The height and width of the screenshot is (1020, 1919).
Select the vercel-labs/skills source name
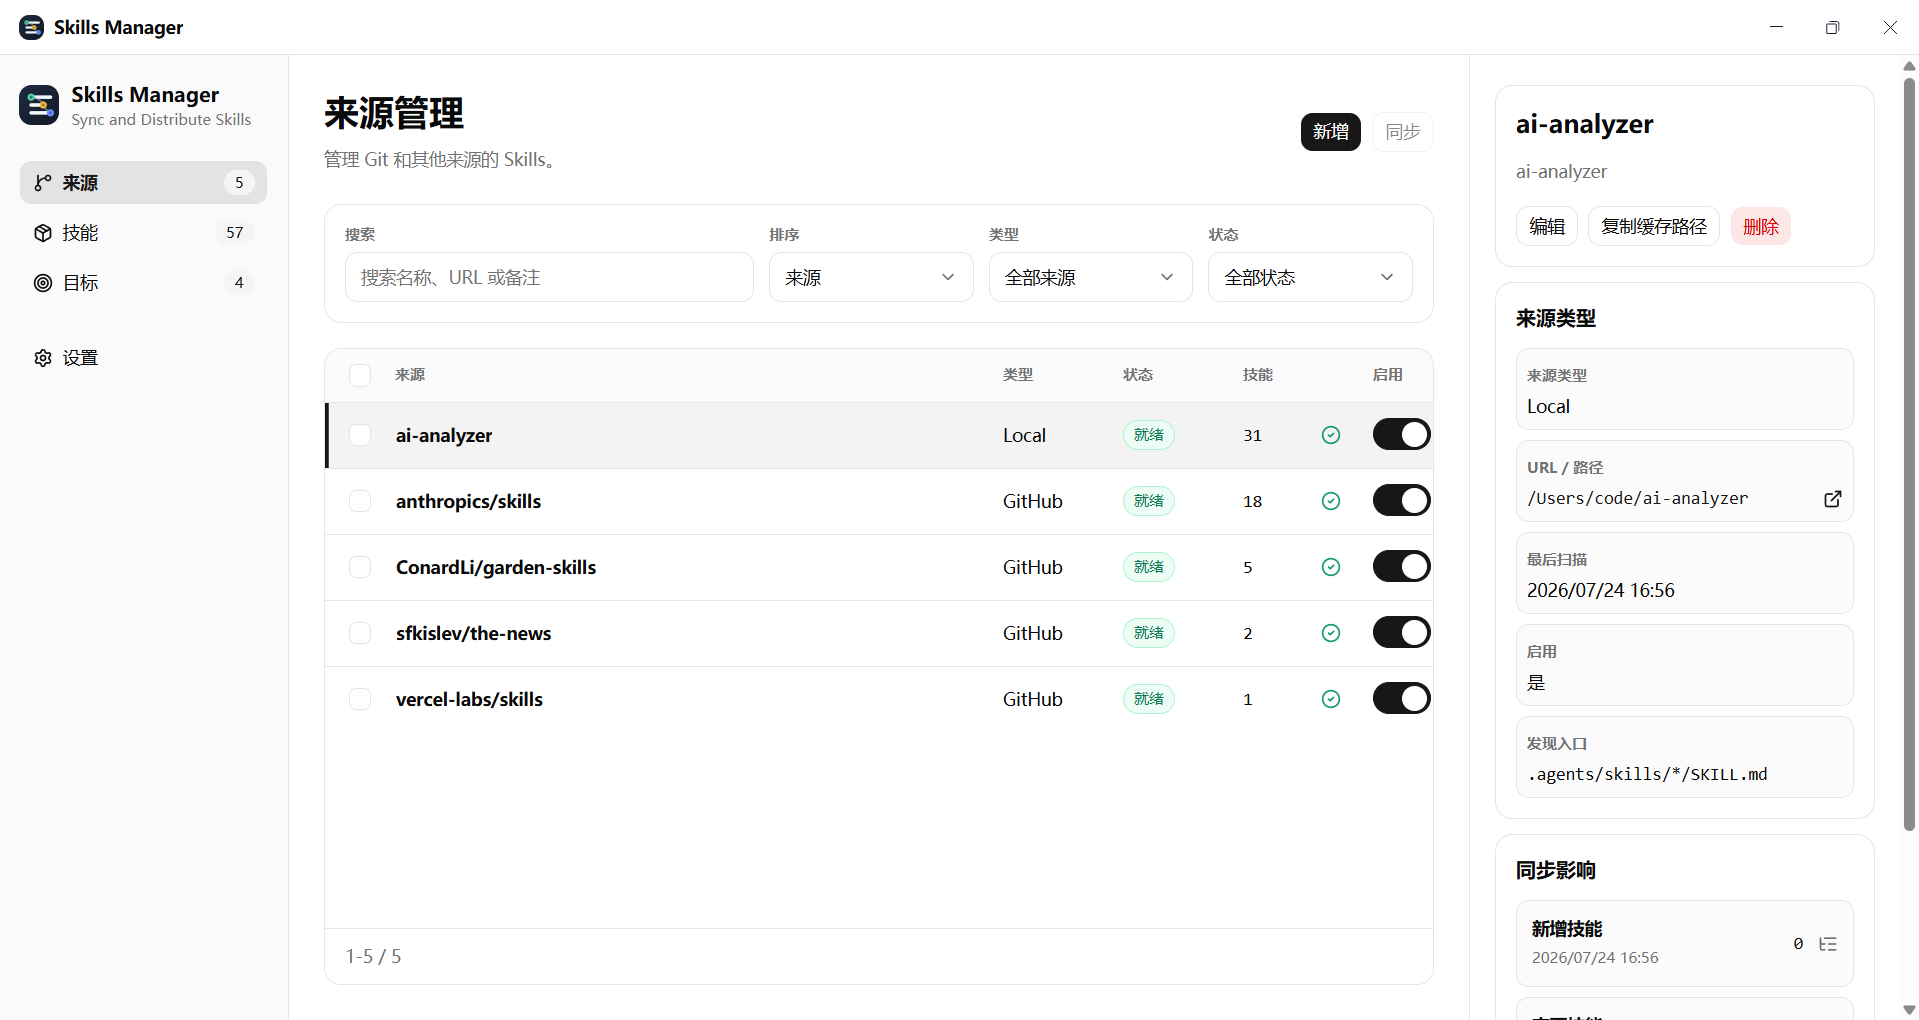point(469,699)
